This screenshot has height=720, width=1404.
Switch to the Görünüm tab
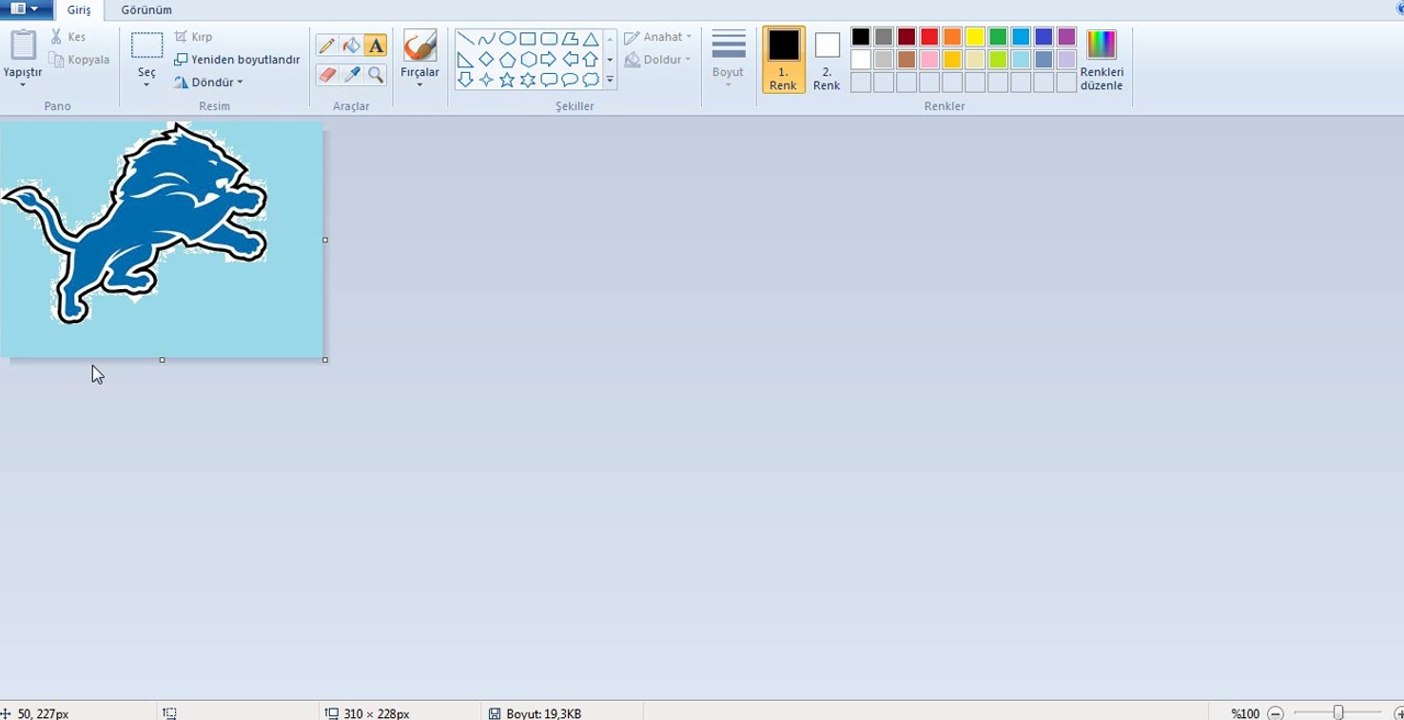click(x=146, y=10)
